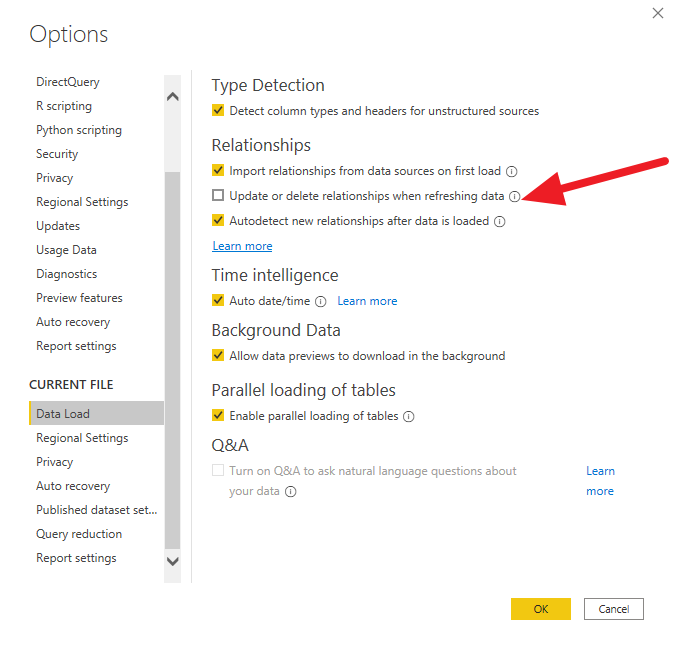Select Data Load under CURRENT FILE
Viewport: 674px width, 649px height.
point(96,413)
